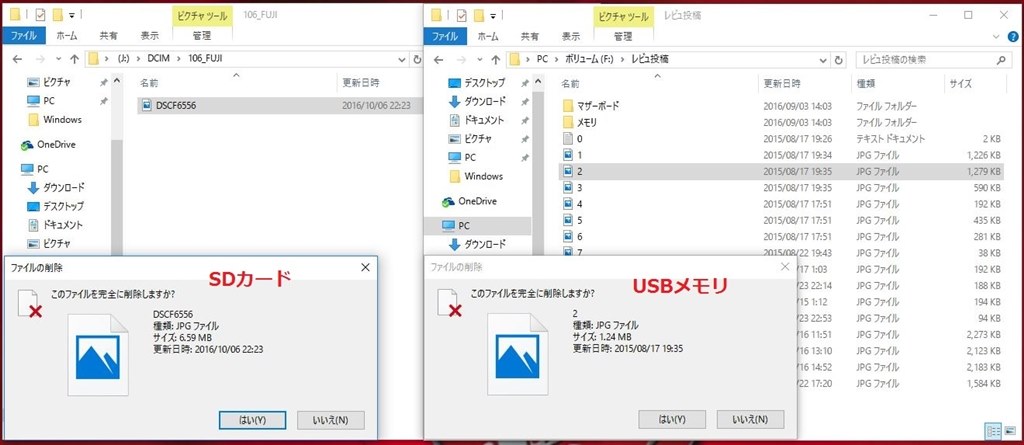Viewport: 1024px width, 445px height.
Task: Open address history dropdown in left window
Action: (x=403, y=59)
